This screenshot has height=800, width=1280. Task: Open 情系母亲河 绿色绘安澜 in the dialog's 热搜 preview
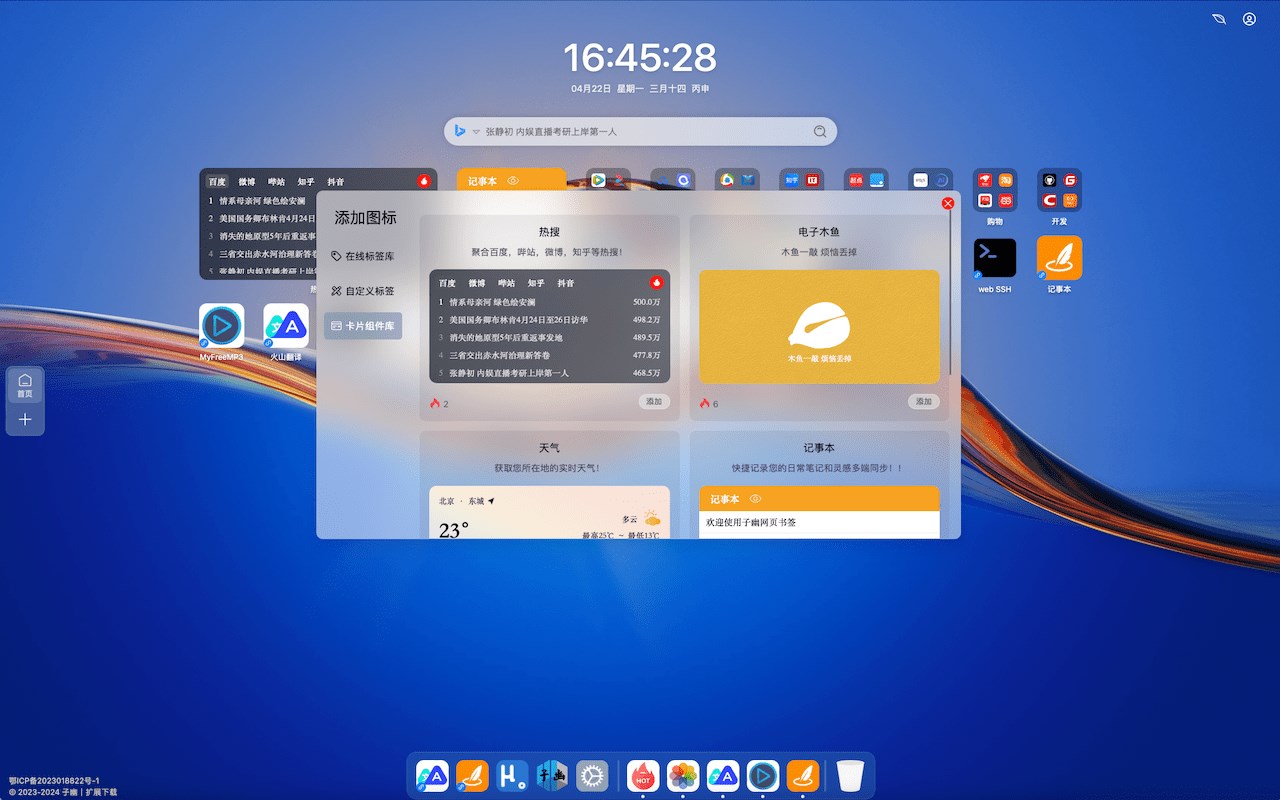tap(492, 302)
